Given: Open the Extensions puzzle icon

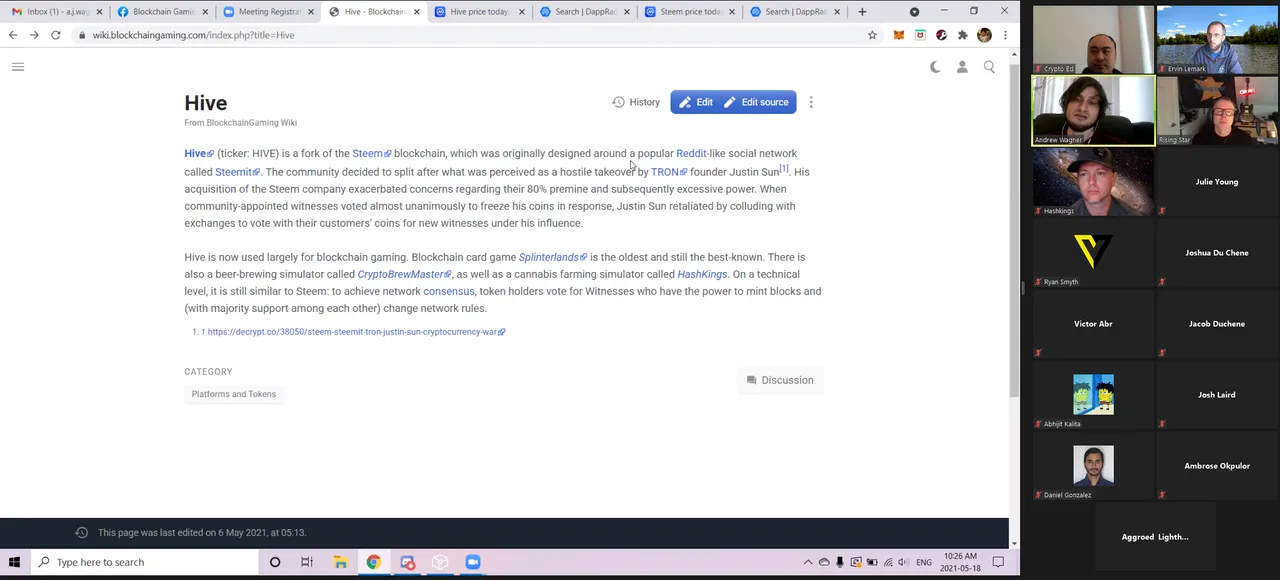Looking at the screenshot, I should (962, 35).
